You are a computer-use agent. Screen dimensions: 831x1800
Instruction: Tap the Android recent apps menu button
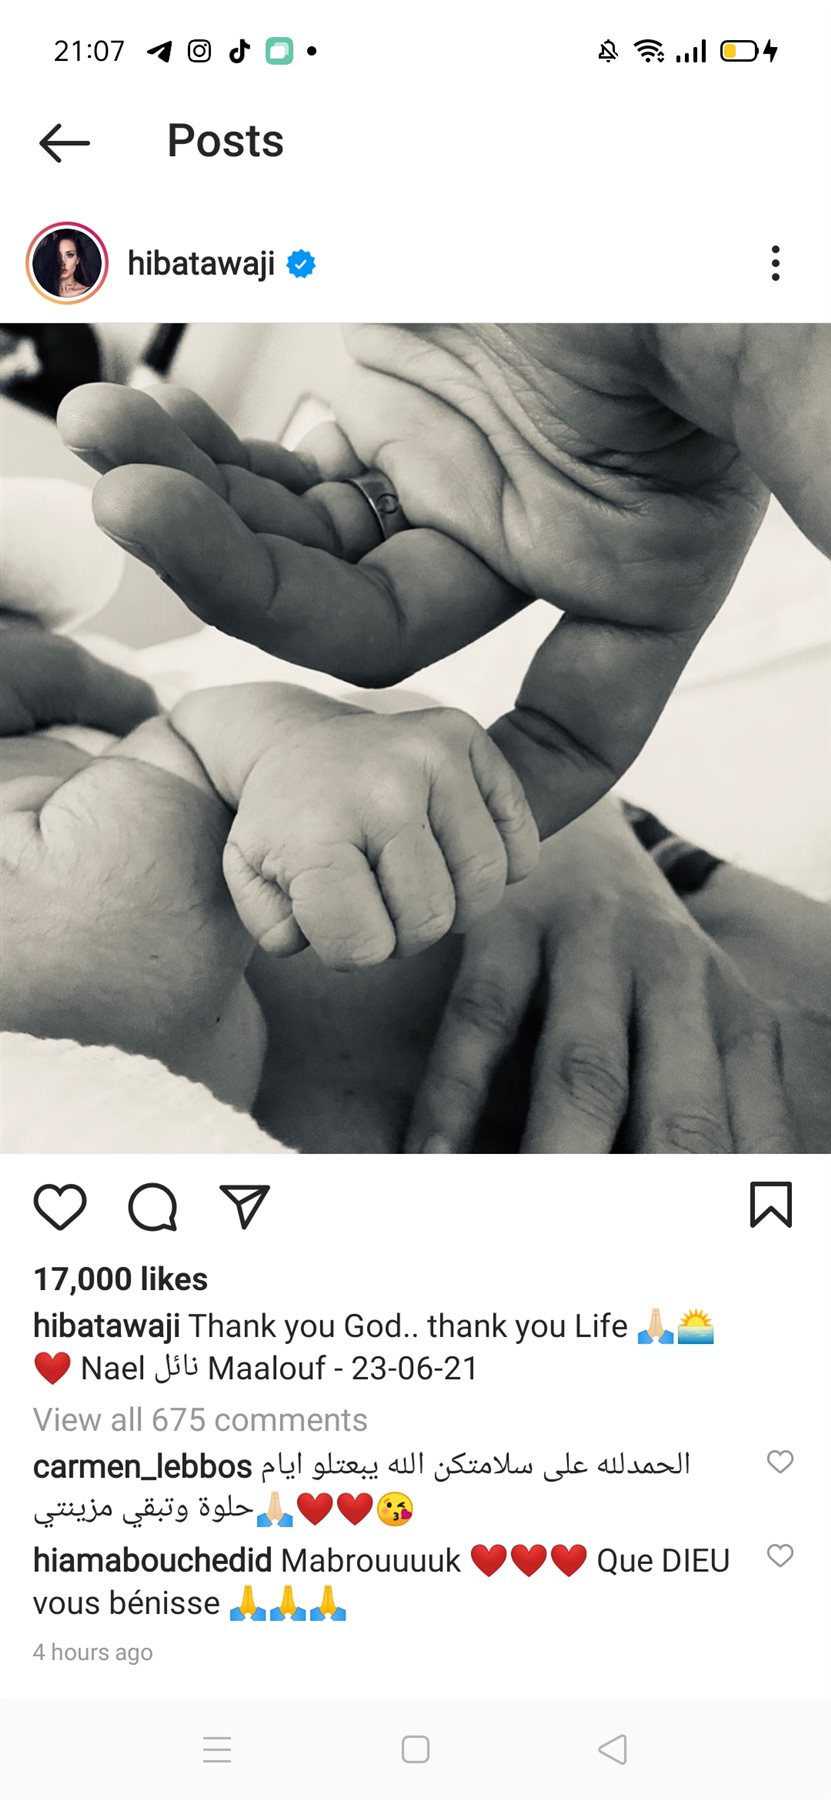pyautogui.click(x=217, y=1749)
